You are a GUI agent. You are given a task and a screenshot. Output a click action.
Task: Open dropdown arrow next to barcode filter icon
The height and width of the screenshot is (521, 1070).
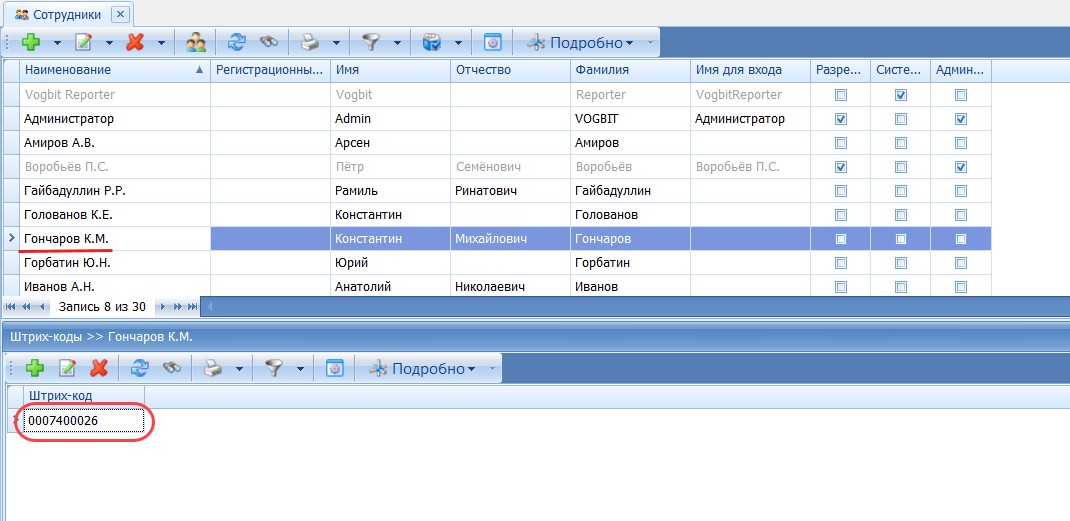300,369
